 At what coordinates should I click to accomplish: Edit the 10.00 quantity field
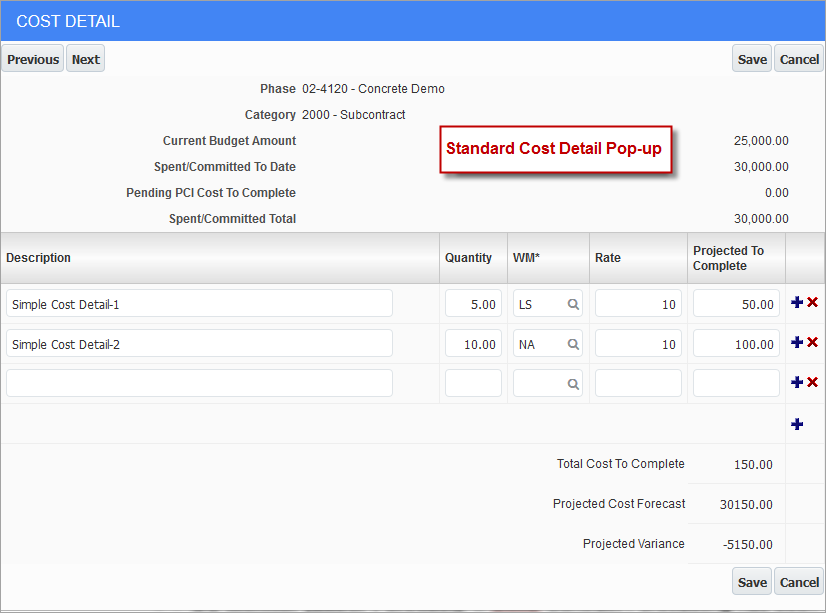(x=473, y=343)
